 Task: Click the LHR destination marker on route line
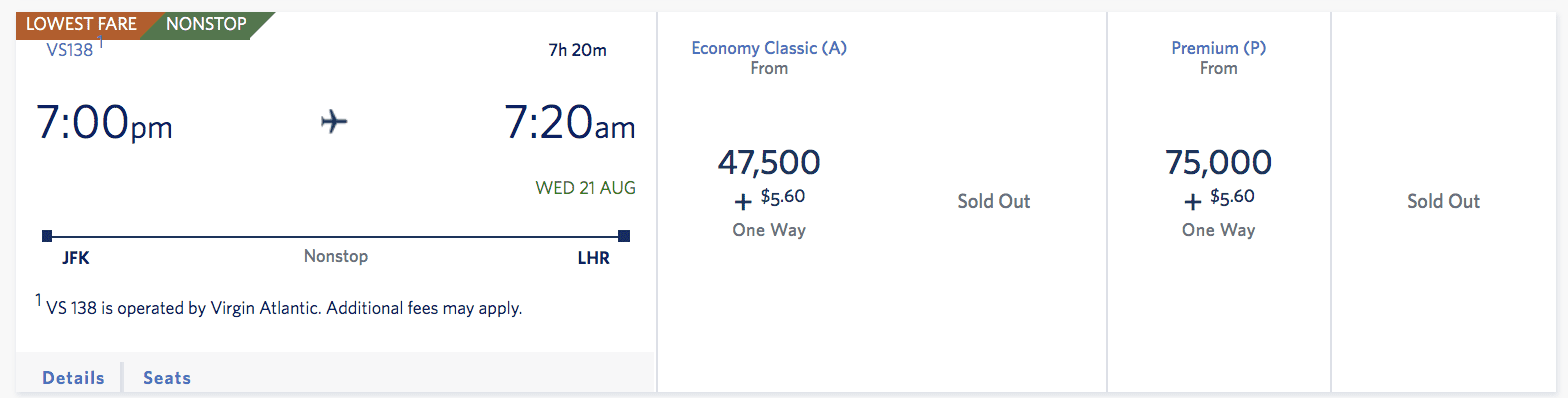tap(624, 236)
